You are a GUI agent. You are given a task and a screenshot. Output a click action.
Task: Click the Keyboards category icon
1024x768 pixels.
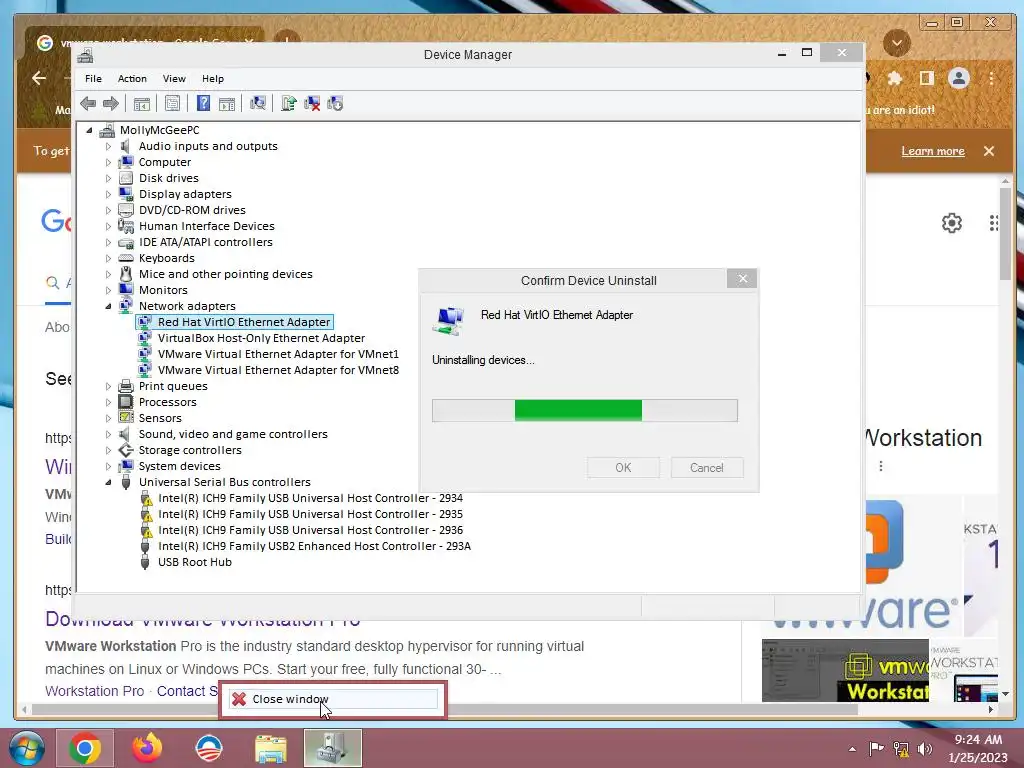(x=126, y=258)
